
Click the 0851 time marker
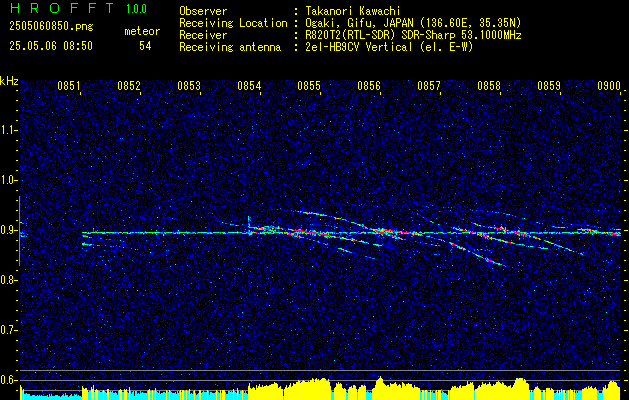pyautogui.click(x=69, y=85)
